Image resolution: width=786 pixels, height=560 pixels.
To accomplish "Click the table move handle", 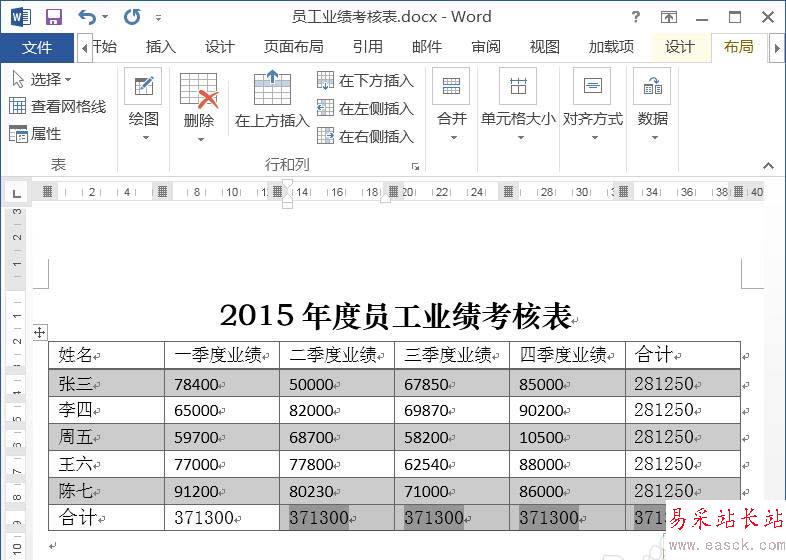I will pyautogui.click(x=40, y=332).
